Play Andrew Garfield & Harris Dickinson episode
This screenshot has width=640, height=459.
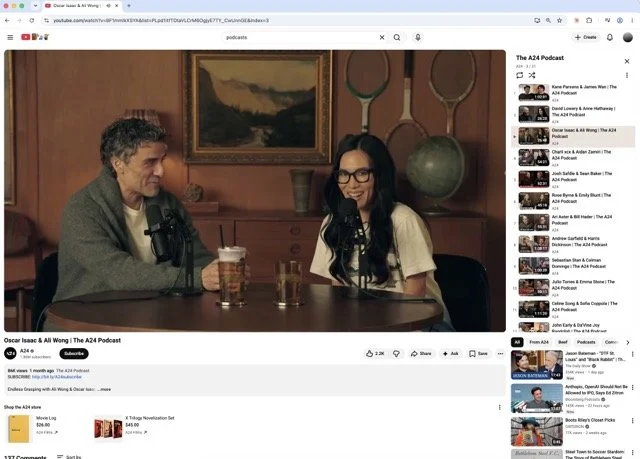574,244
